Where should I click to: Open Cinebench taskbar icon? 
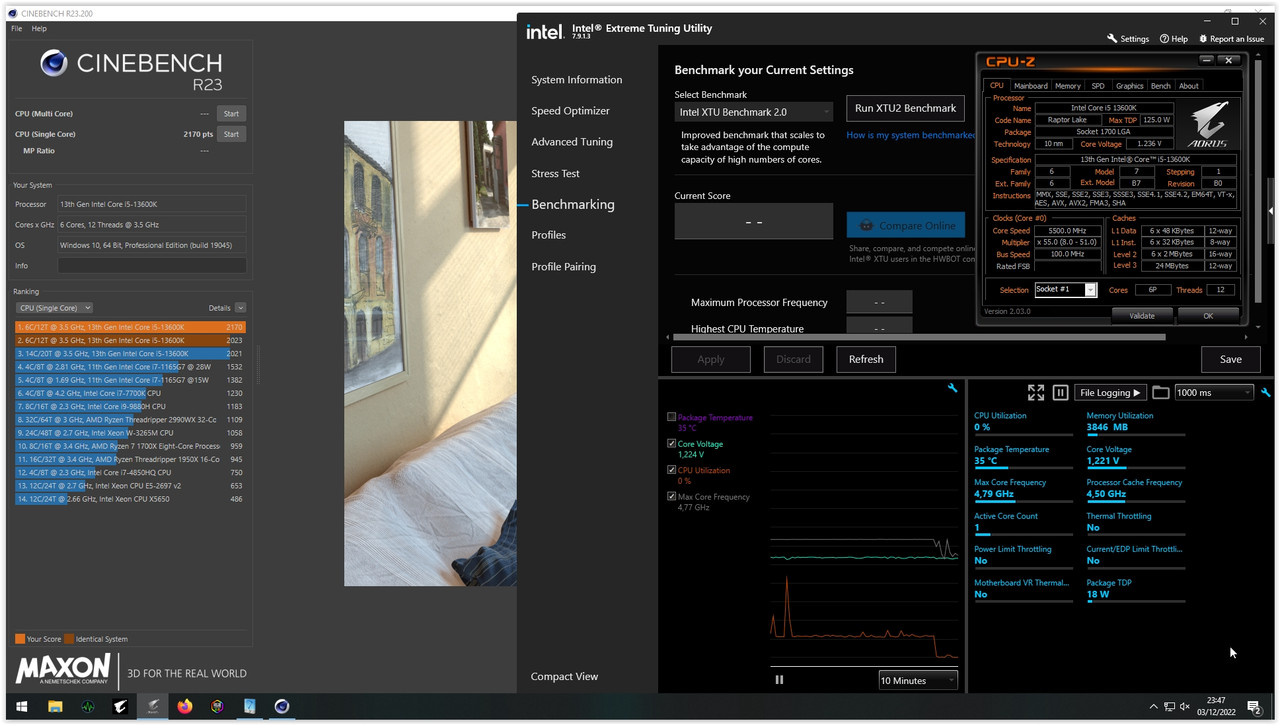[282, 707]
